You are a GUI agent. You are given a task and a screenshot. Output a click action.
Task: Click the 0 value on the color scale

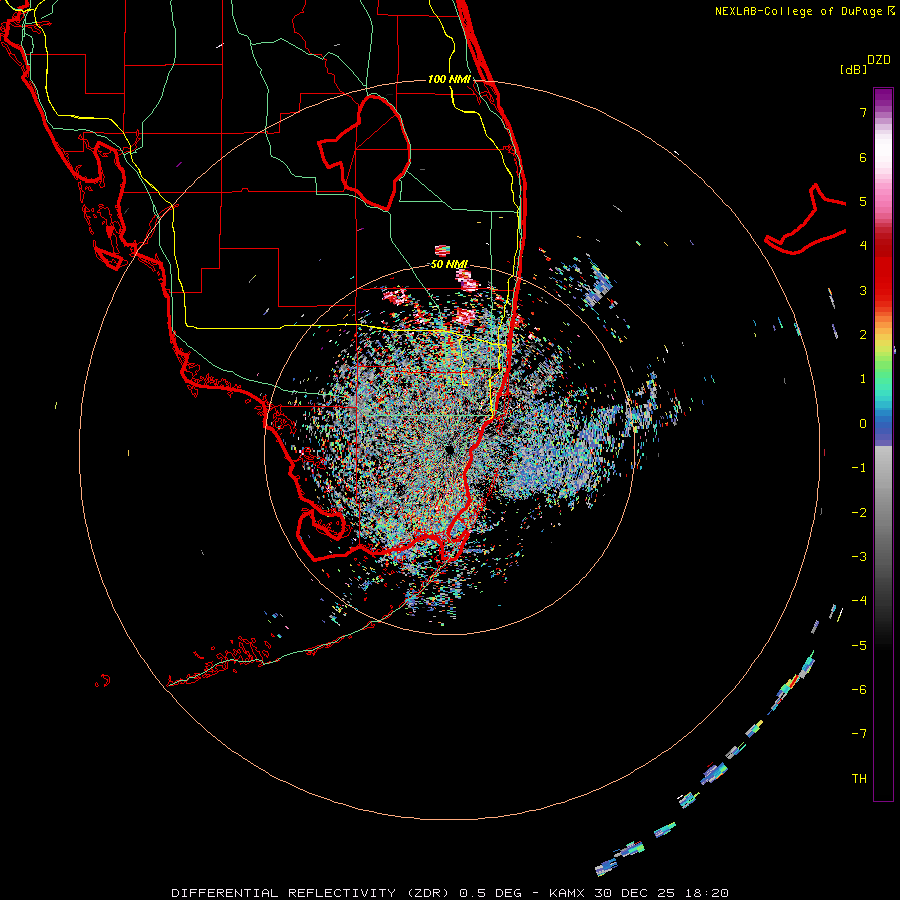863,424
